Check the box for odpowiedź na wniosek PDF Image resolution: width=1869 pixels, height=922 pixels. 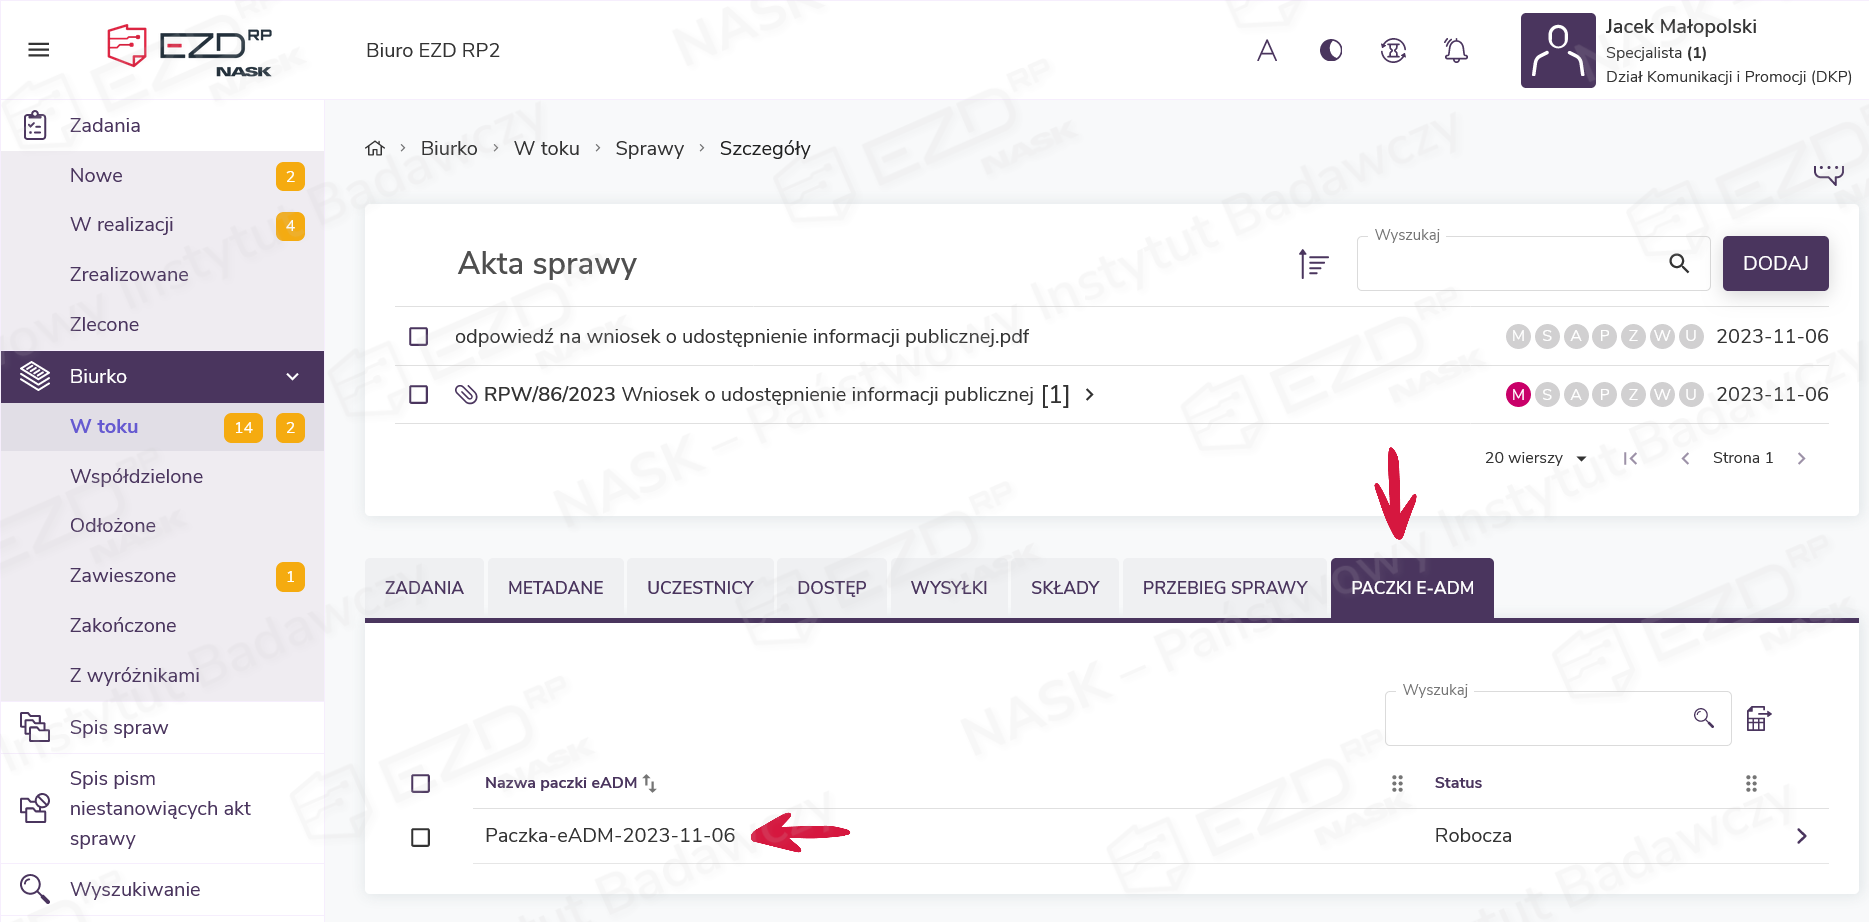419,337
